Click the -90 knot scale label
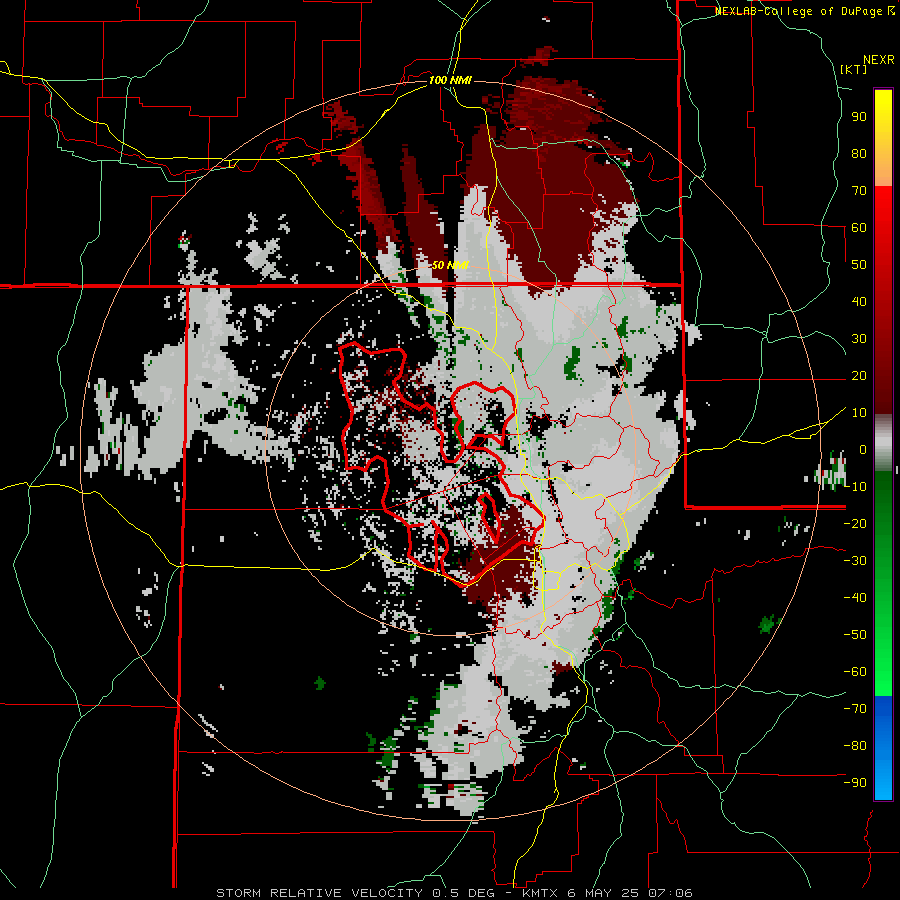The image size is (900, 900). pyautogui.click(x=855, y=783)
